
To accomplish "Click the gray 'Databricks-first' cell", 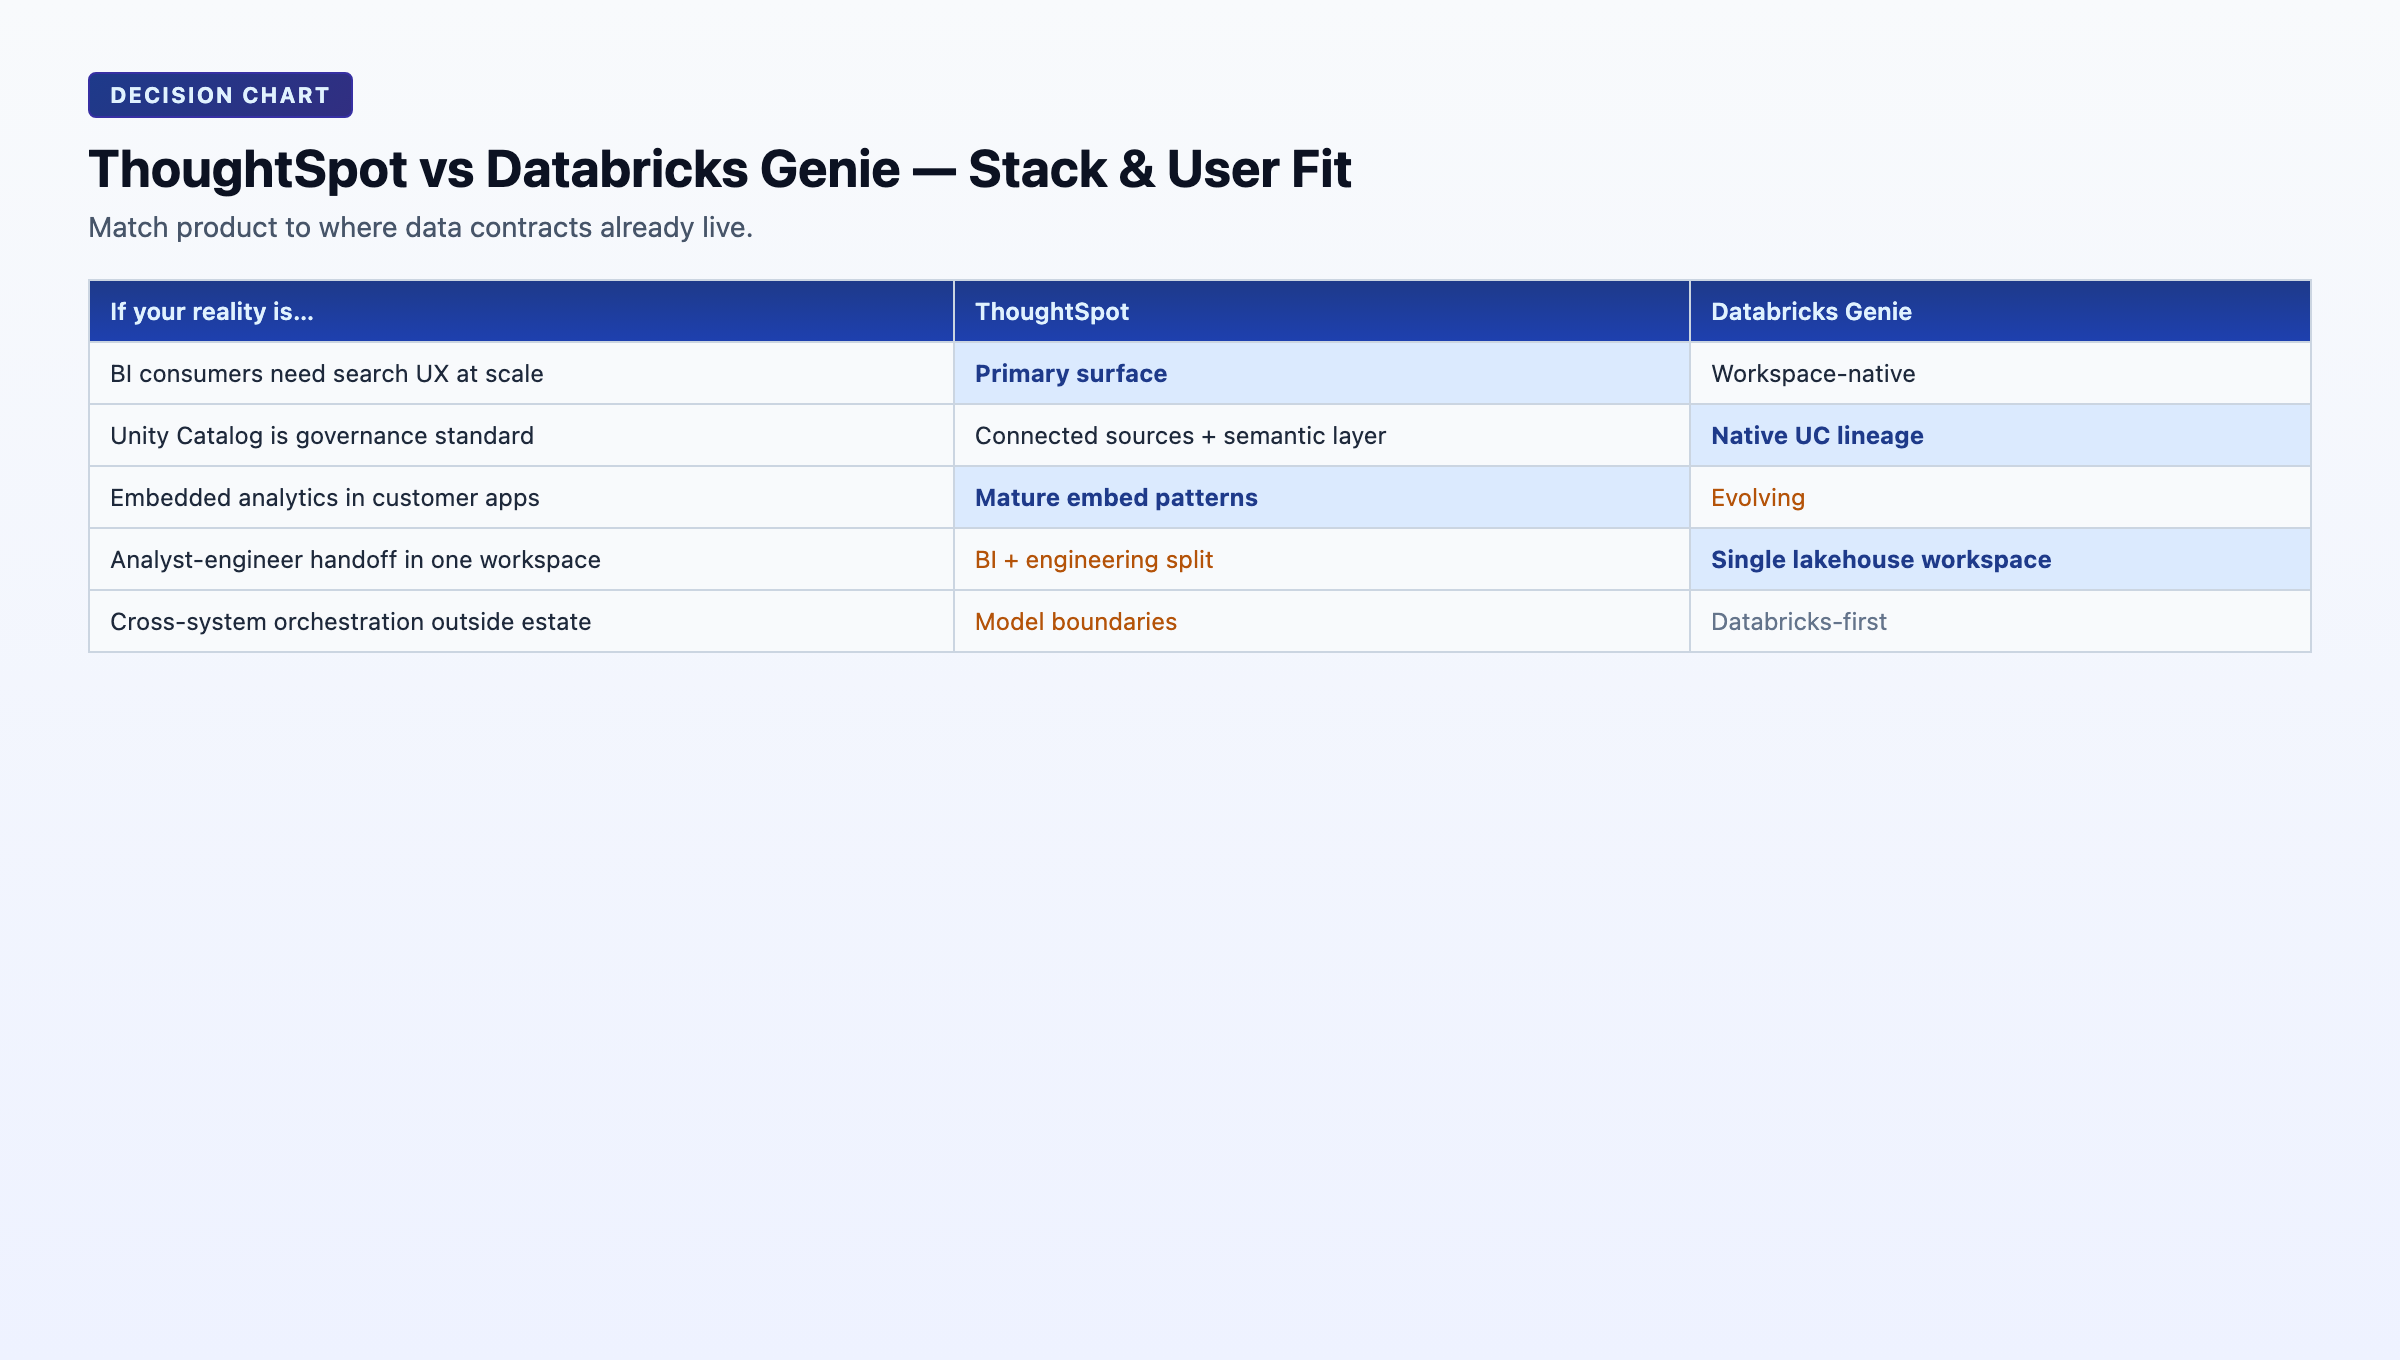I will (x=2000, y=621).
